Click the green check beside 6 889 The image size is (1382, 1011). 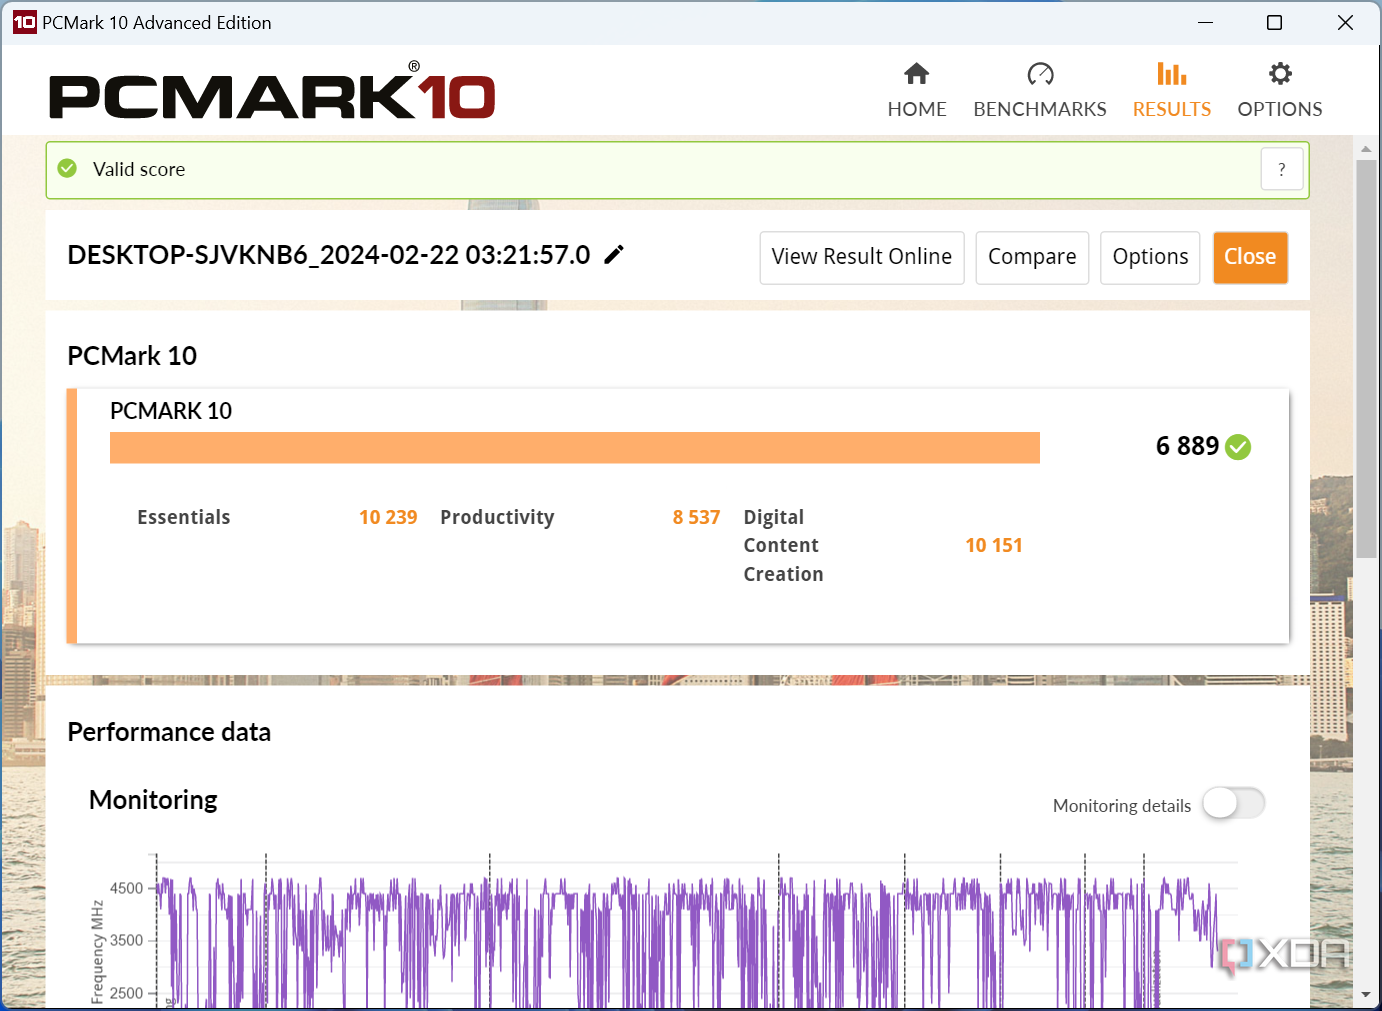click(x=1238, y=447)
